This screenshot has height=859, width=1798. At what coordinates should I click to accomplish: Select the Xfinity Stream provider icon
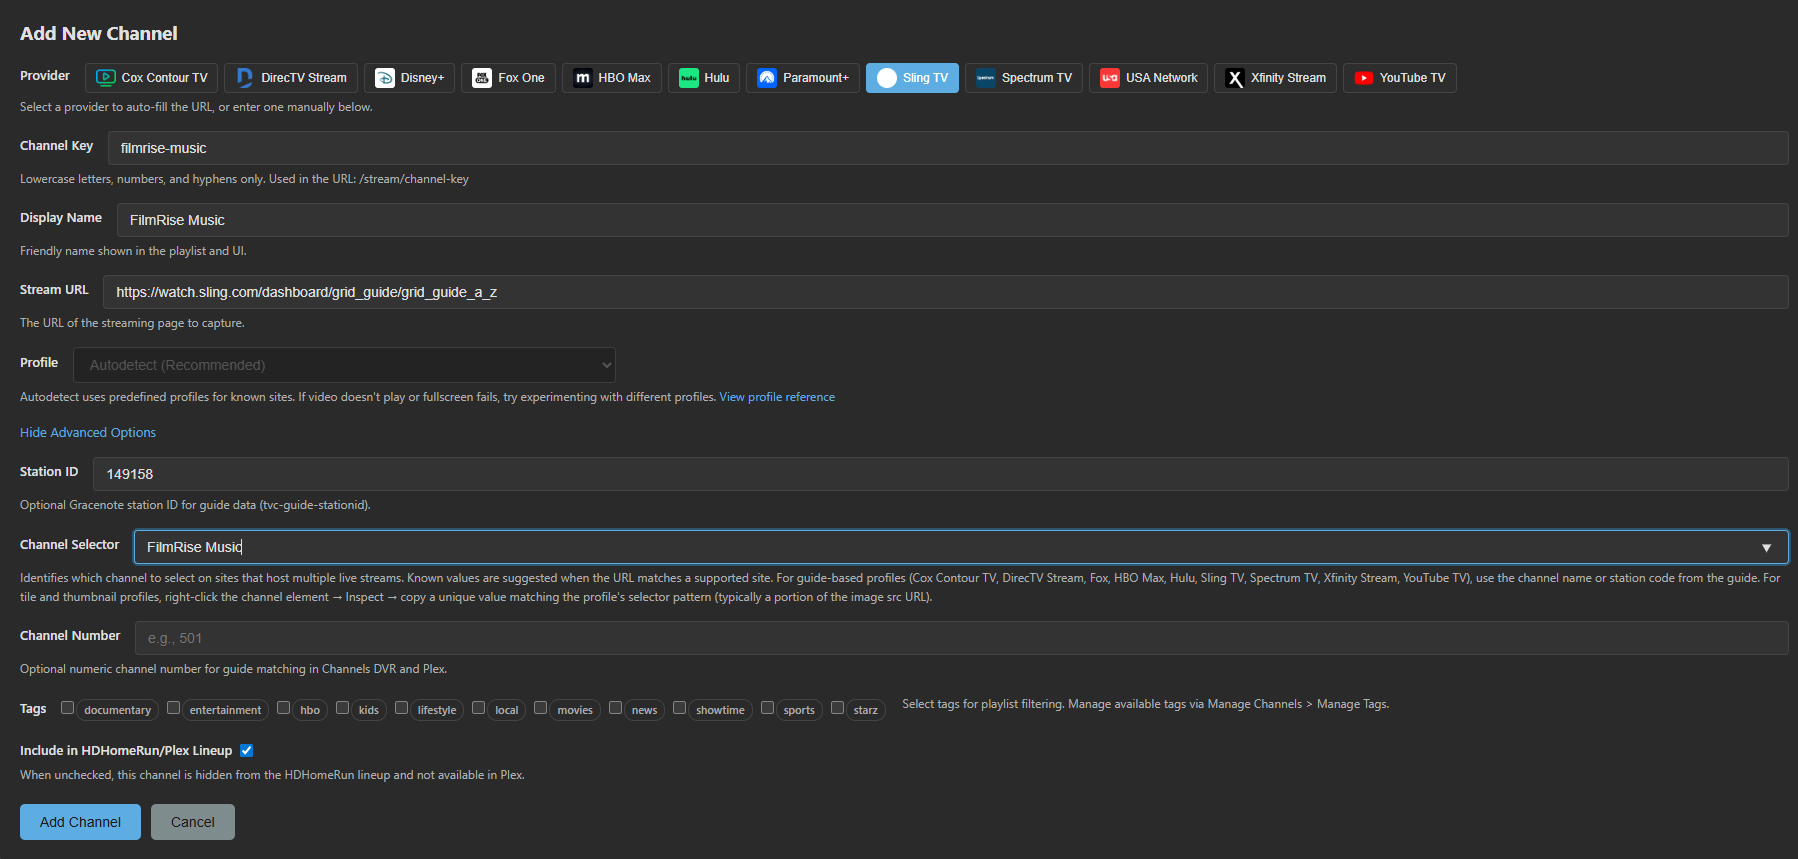click(1235, 78)
